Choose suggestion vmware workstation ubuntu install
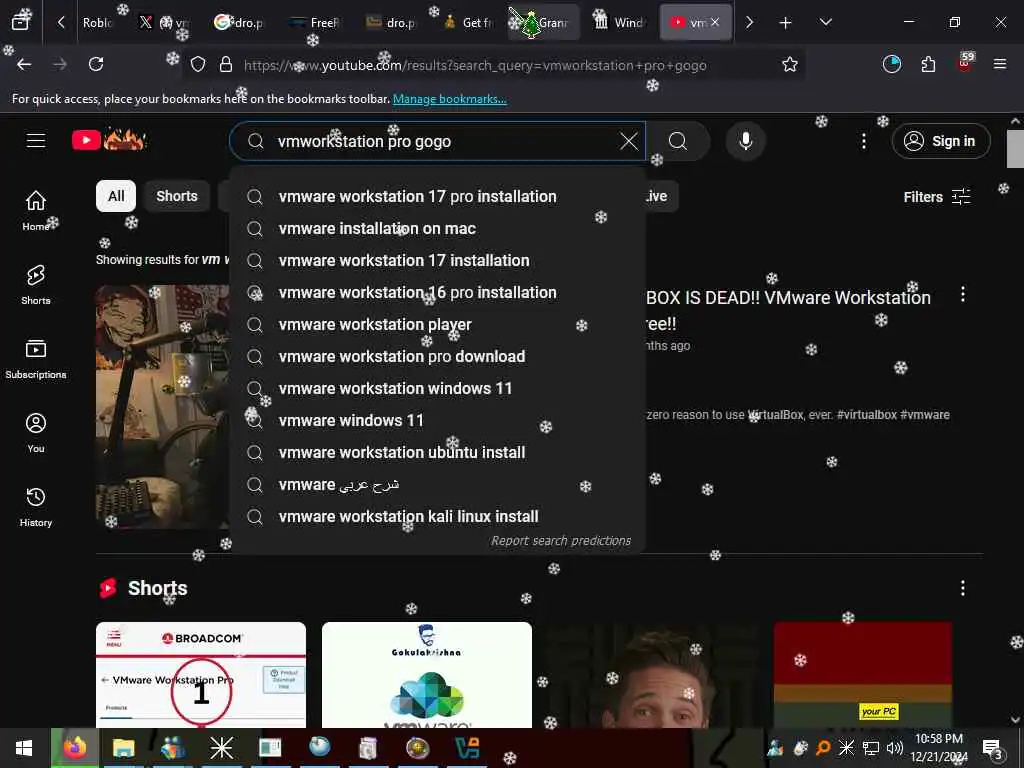Screen dimensions: 1024x768 pyautogui.click(x=437, y=453)
